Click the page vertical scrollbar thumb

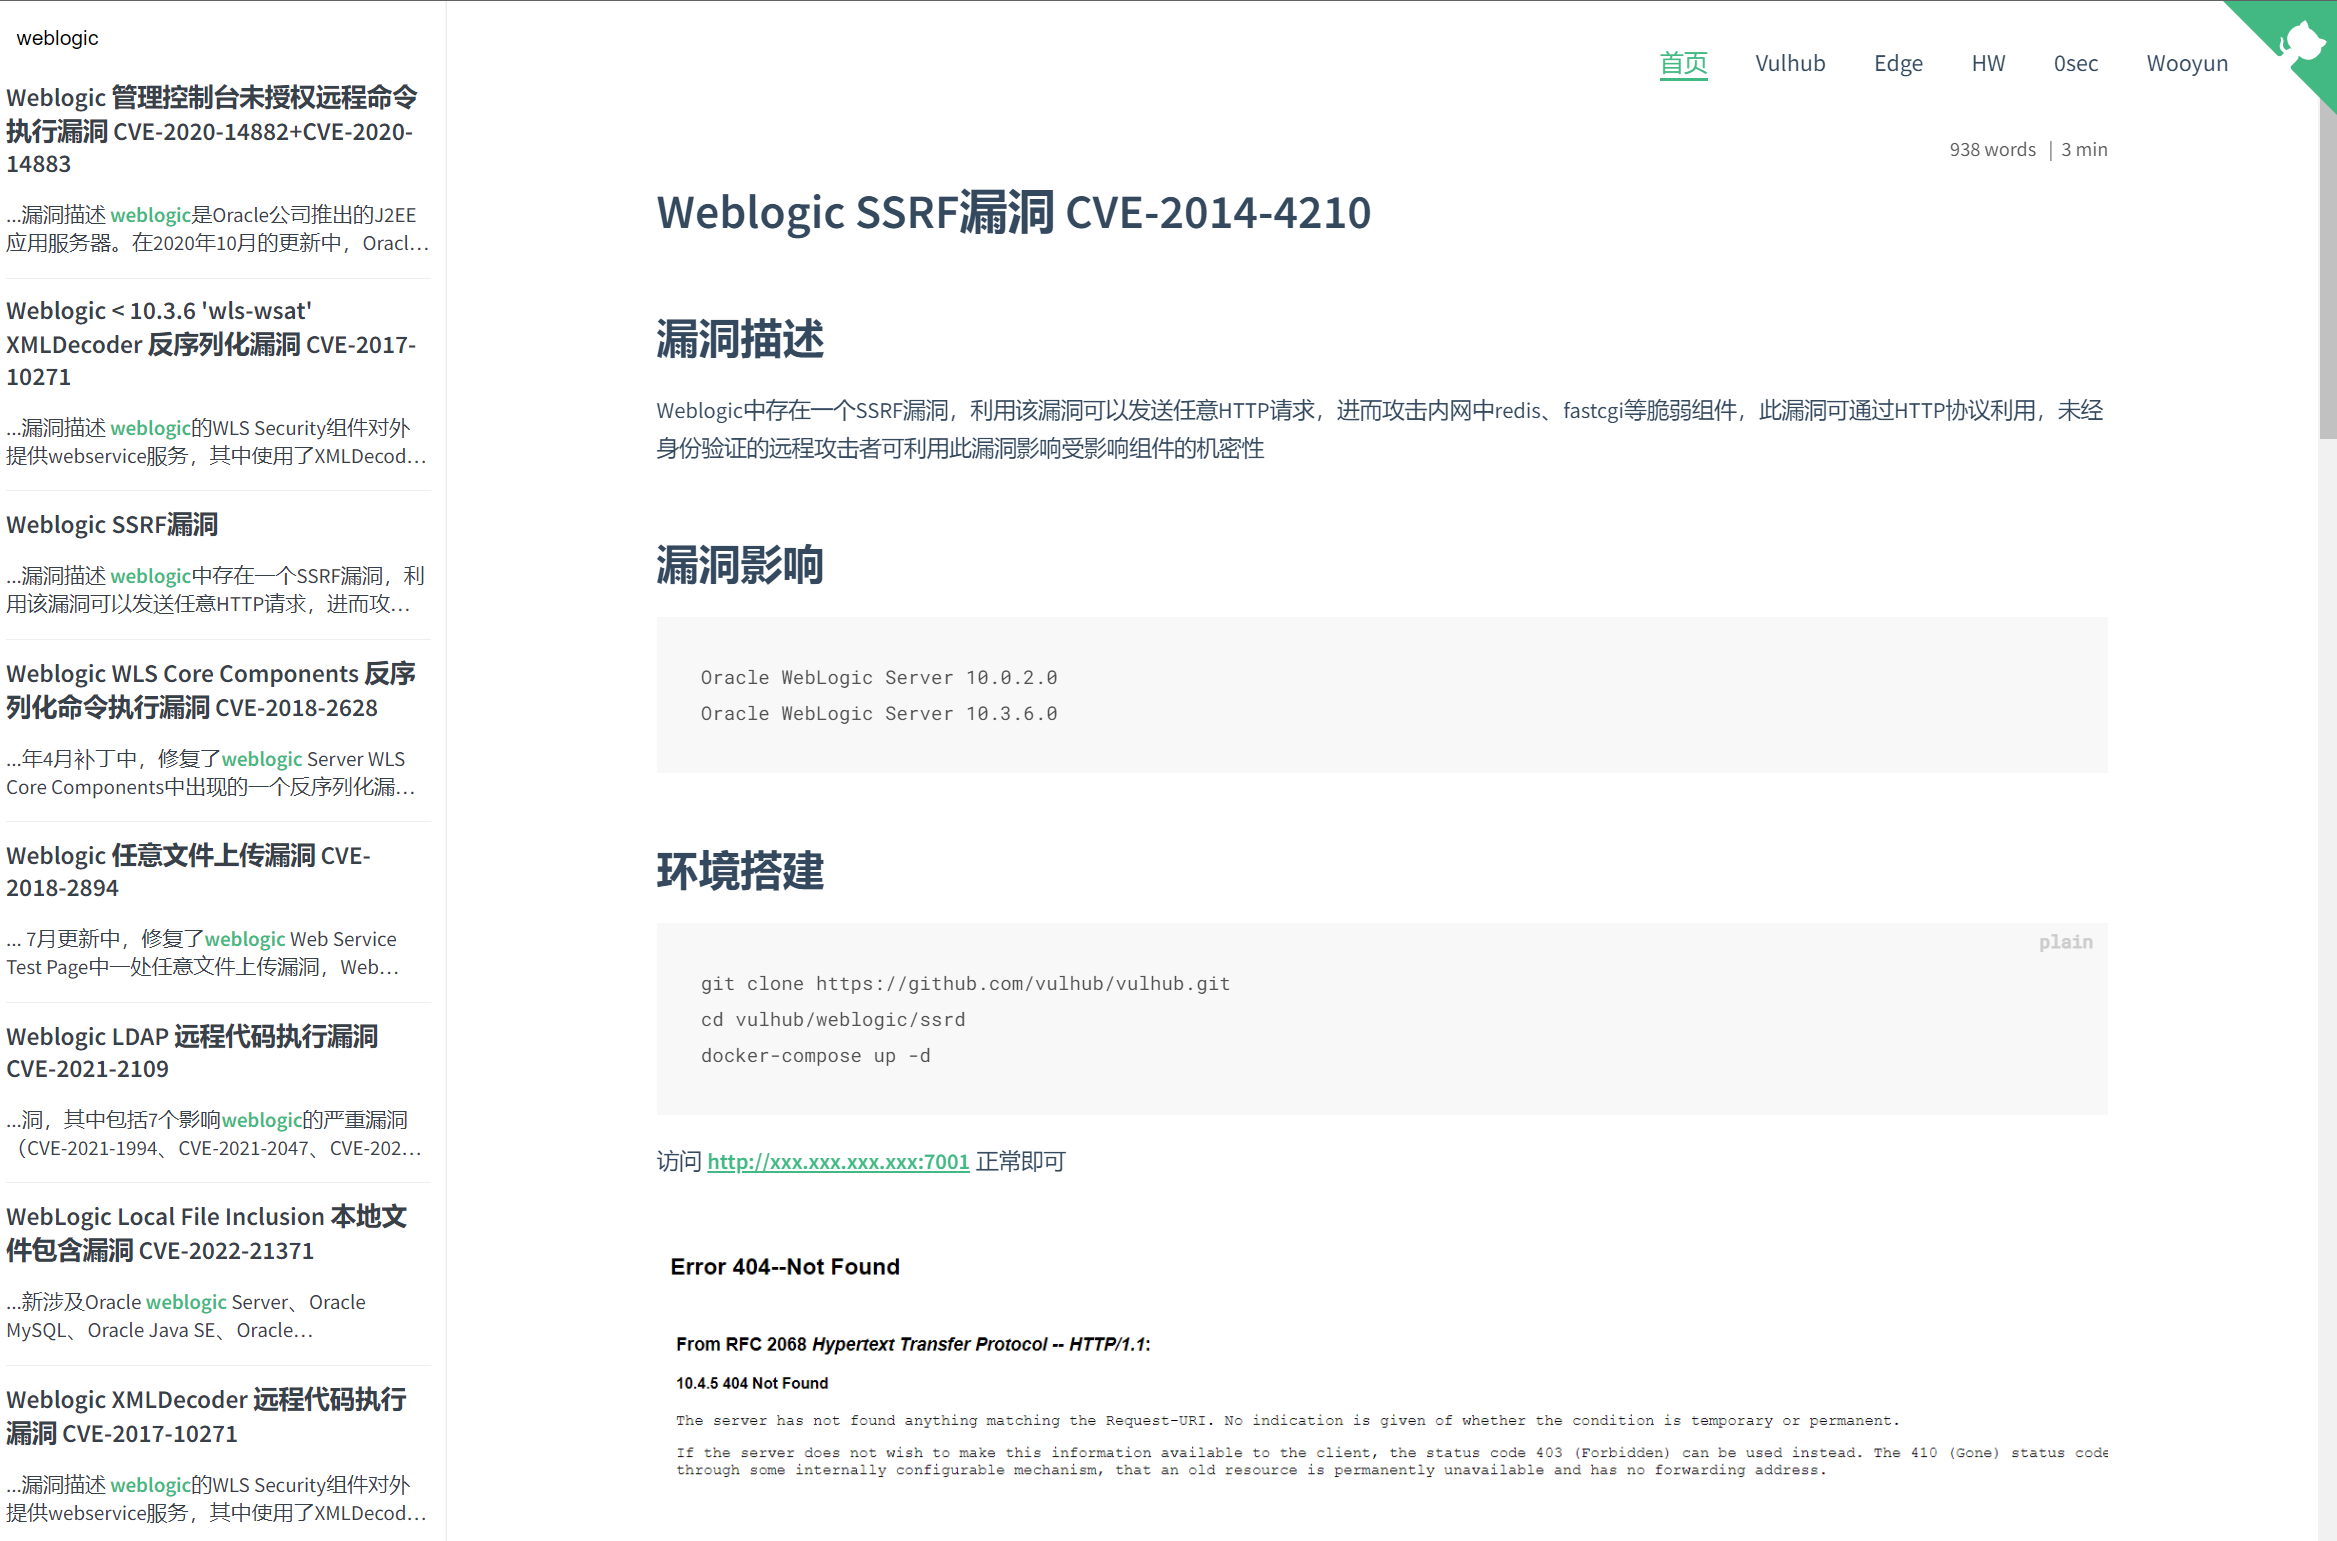(x=2326, y=270)
